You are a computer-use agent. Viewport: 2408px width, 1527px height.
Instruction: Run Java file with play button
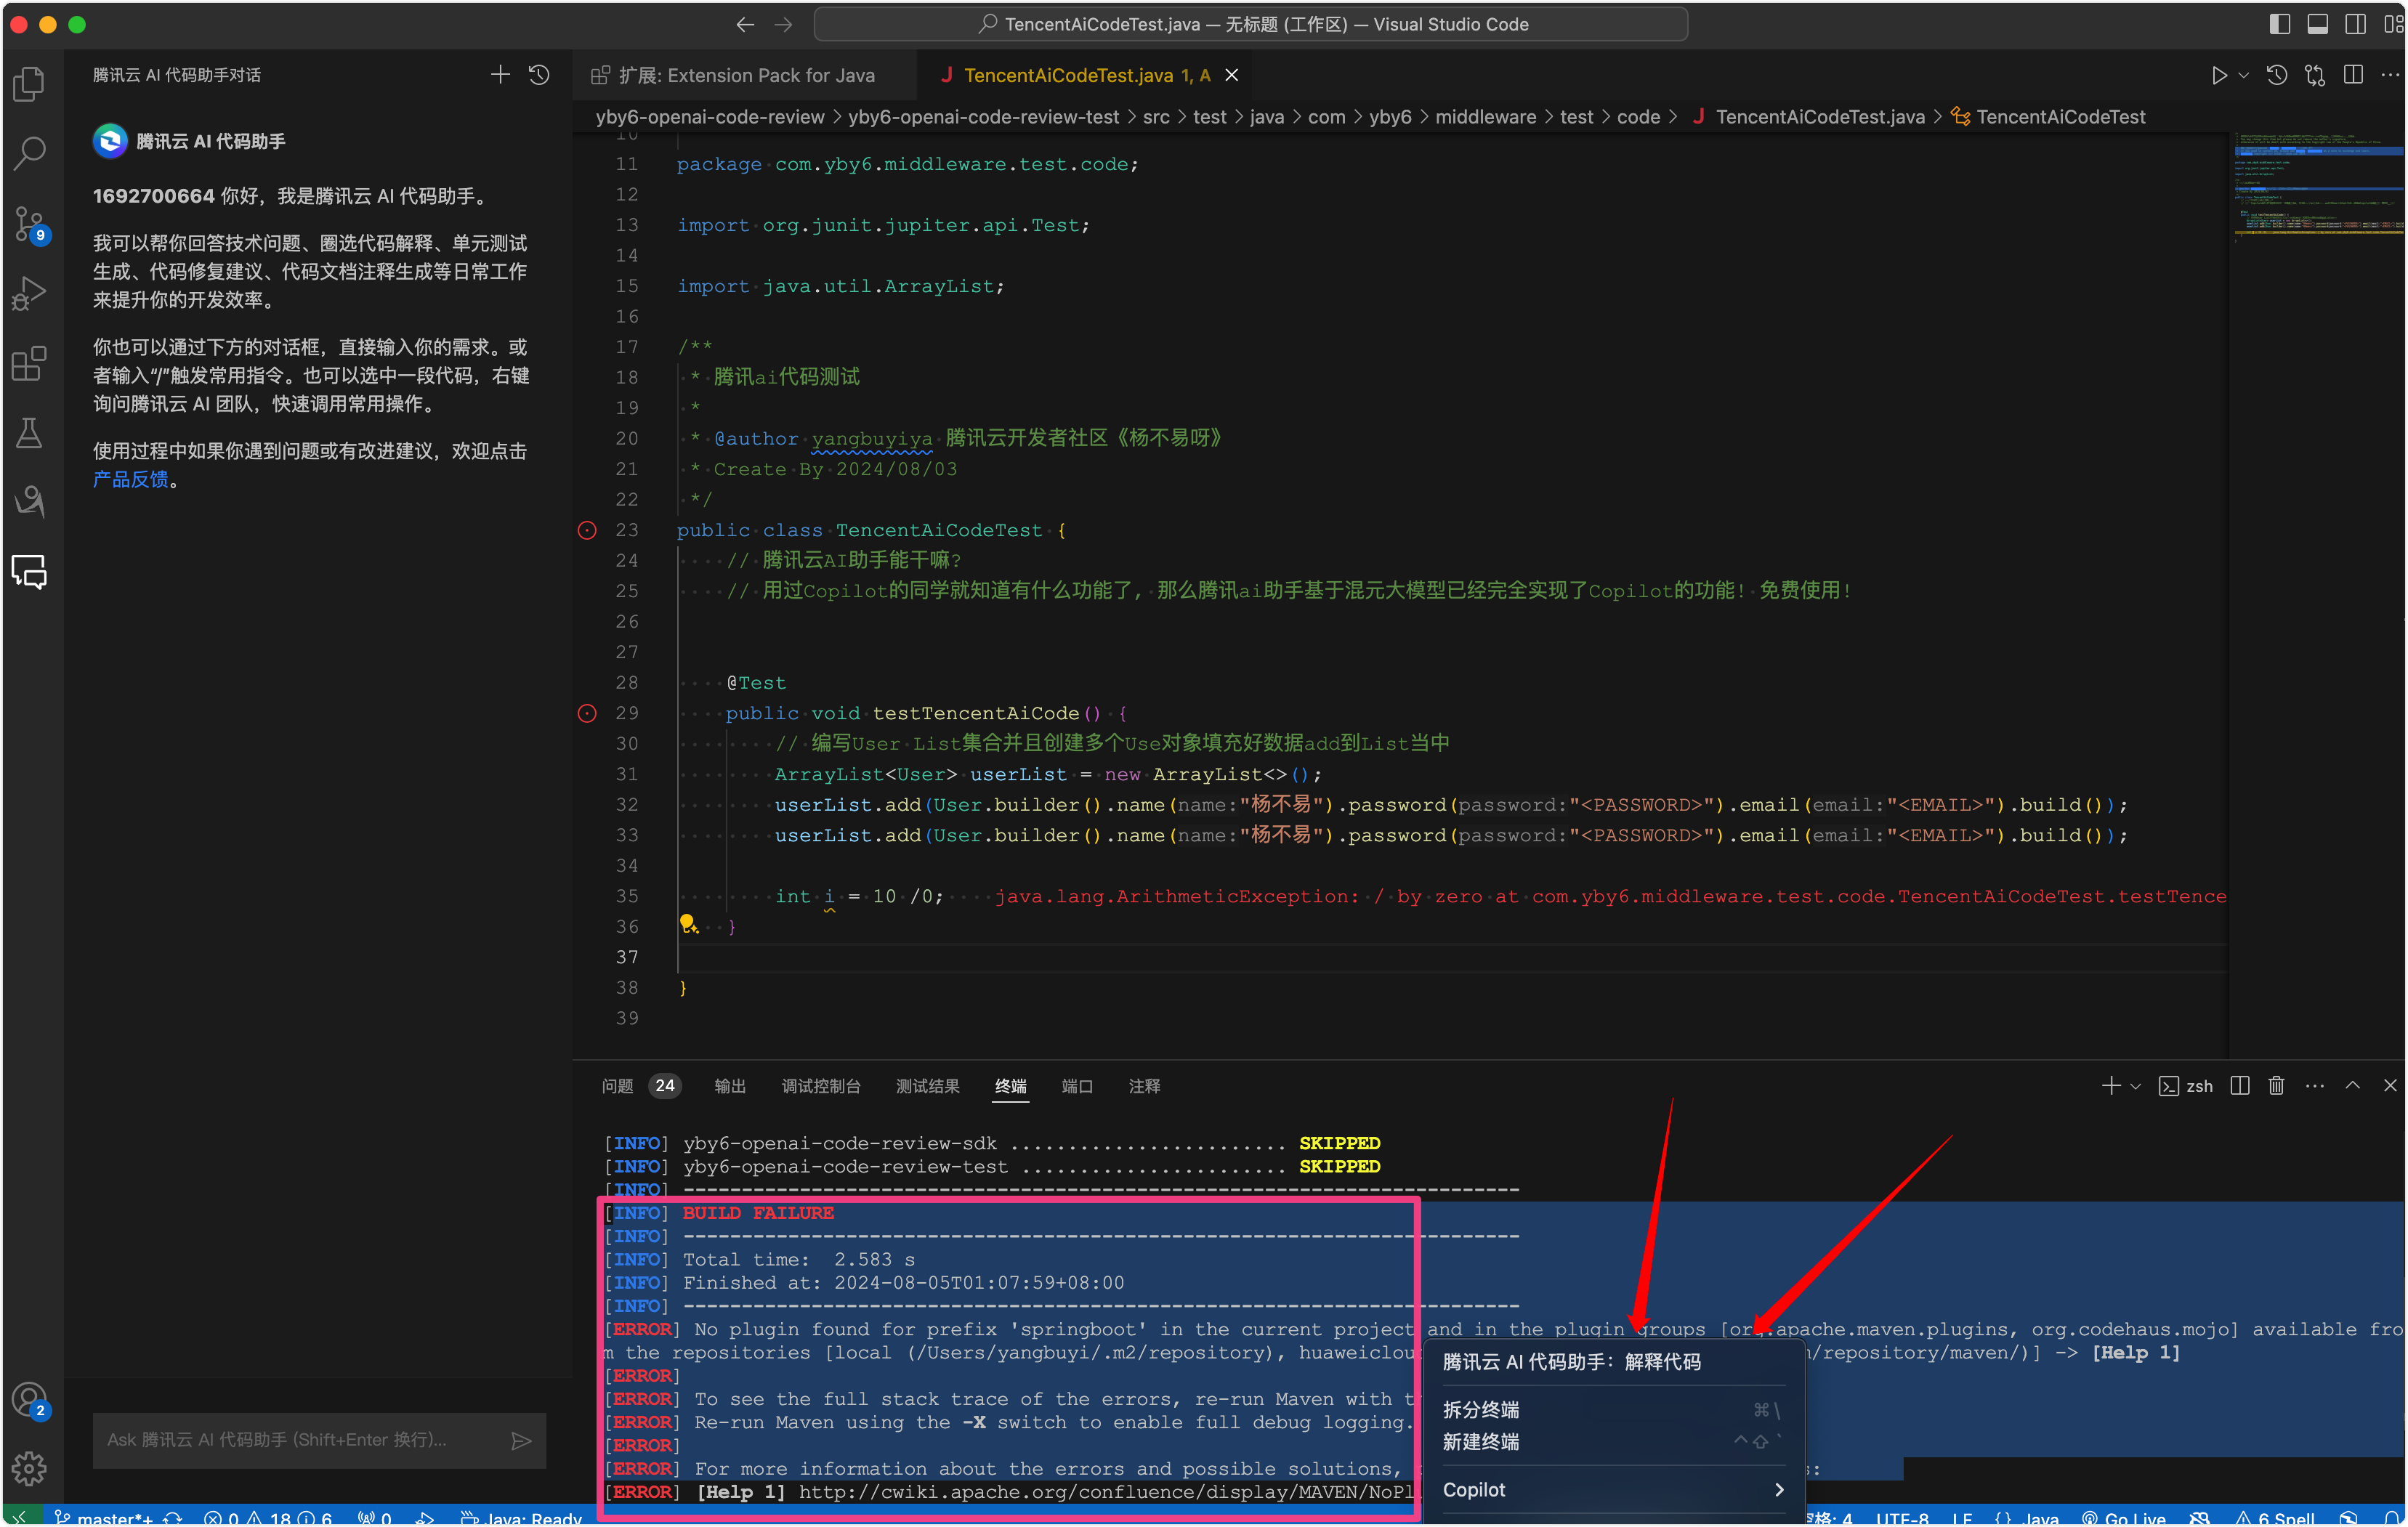click(x=2219, y=75)
